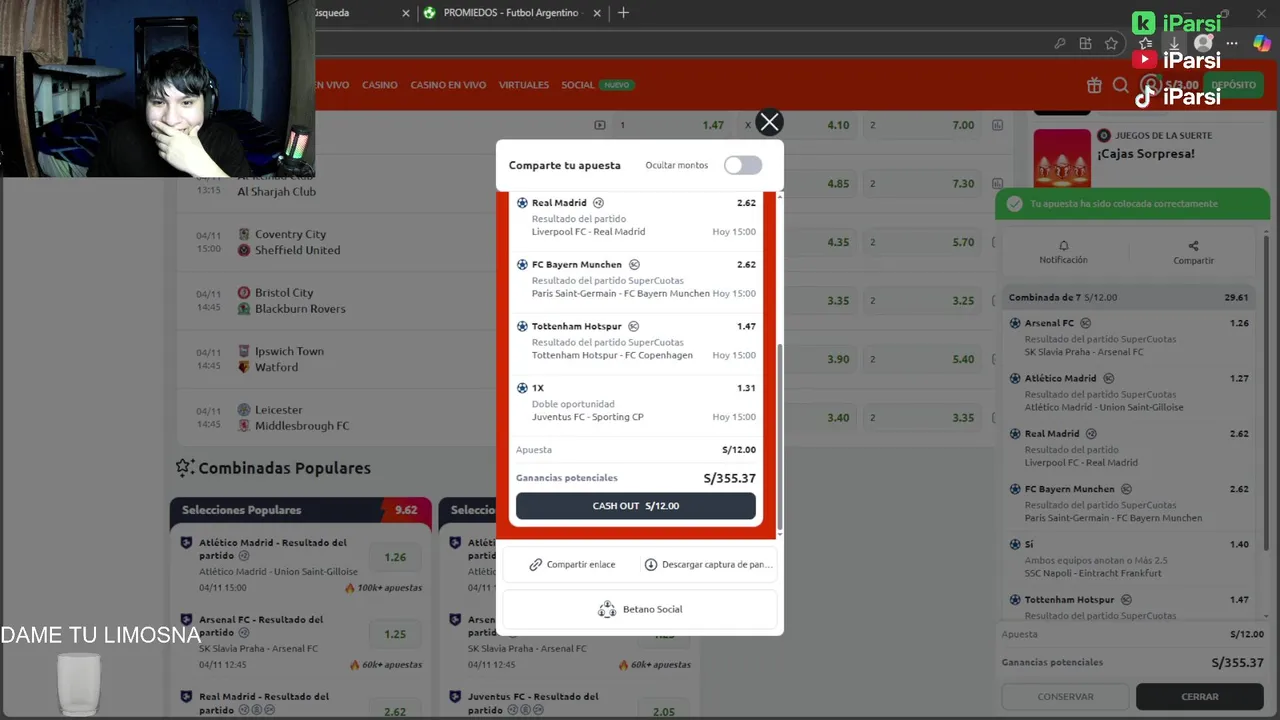Viewport: 1280px width, 720px height.
Task: Download the bet slip screenshot capture
Action: click(x=709, y=564)
